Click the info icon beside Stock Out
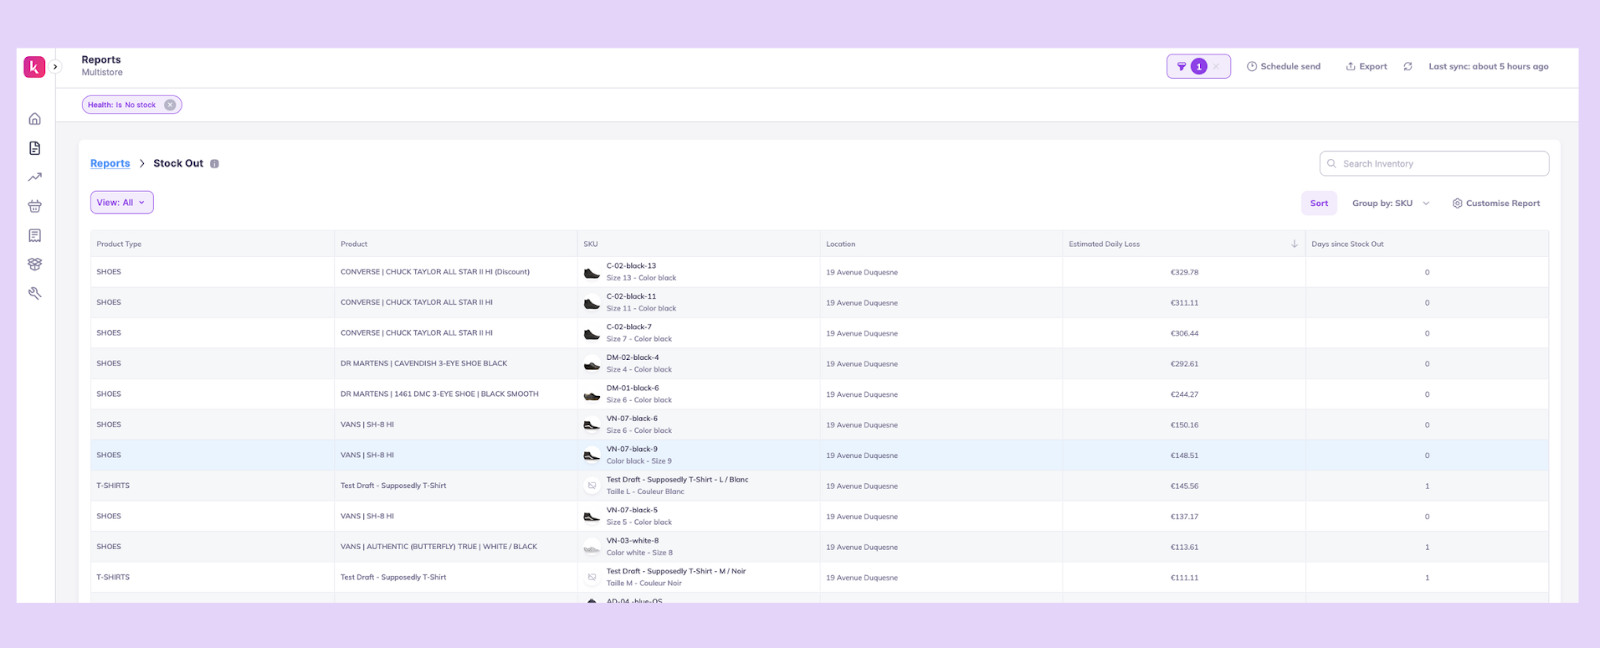 (x=214, y=164)
